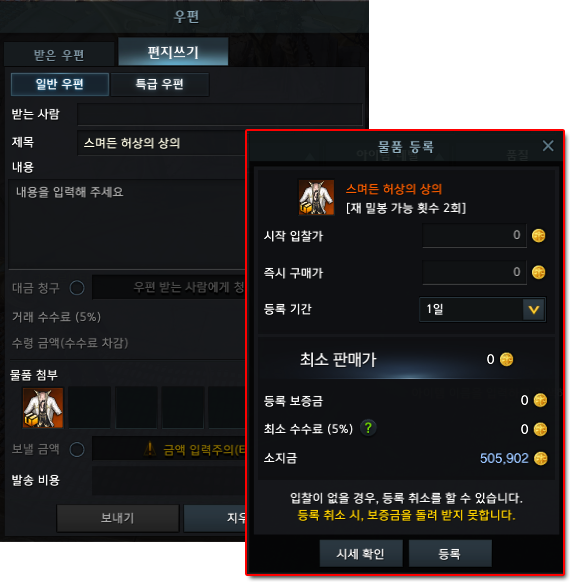
Task: Click gold coin icon beside 즉시 구매가
Action: pos(538,272)
